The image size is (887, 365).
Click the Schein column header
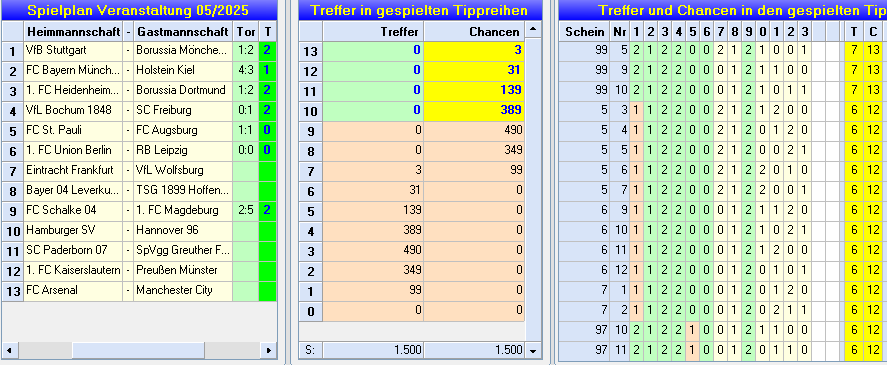[584, 31]
